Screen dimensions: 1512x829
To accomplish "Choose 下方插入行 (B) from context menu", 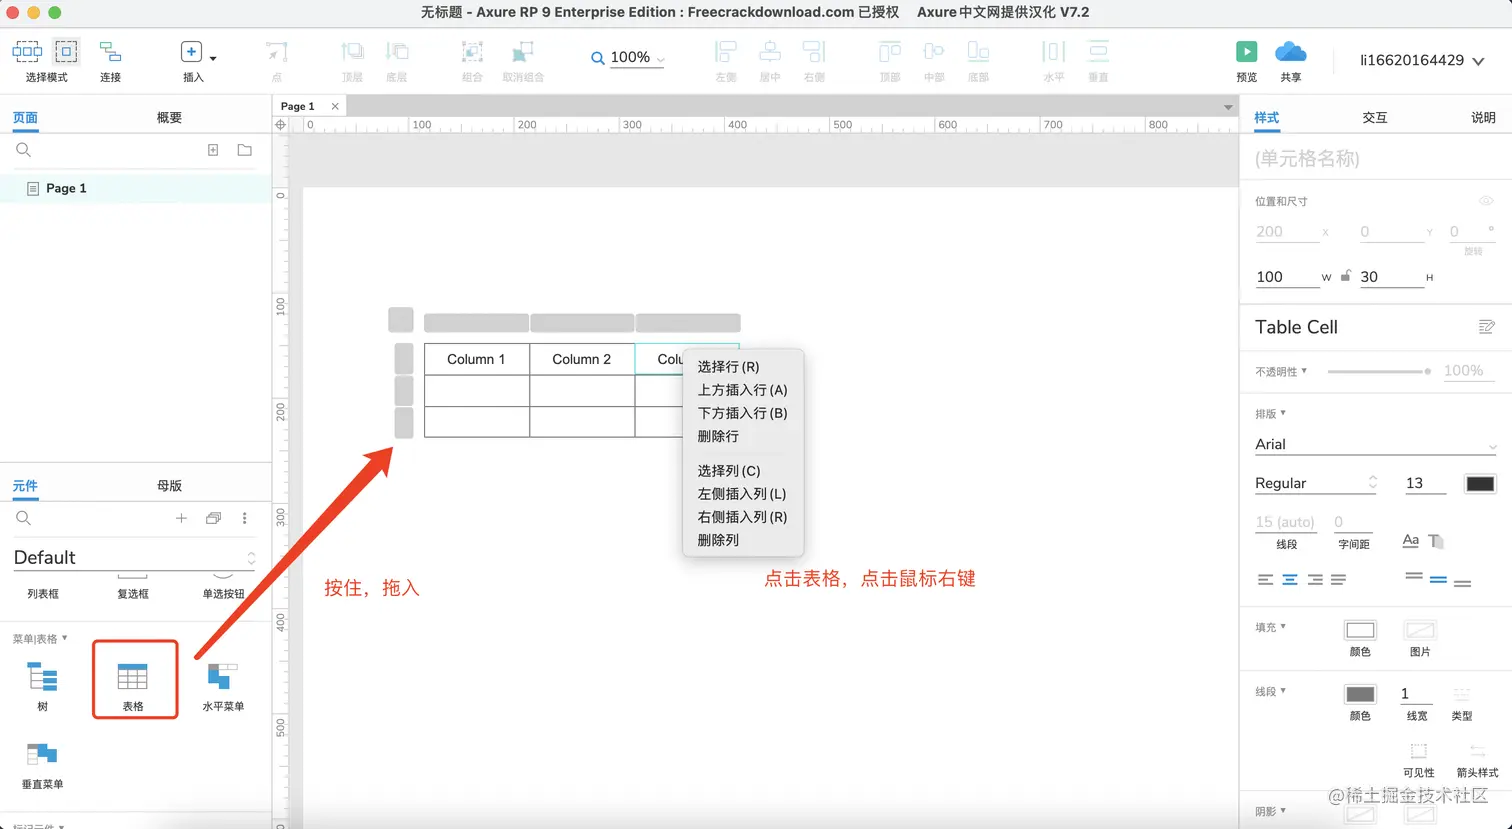I will [x=743, y=413].
